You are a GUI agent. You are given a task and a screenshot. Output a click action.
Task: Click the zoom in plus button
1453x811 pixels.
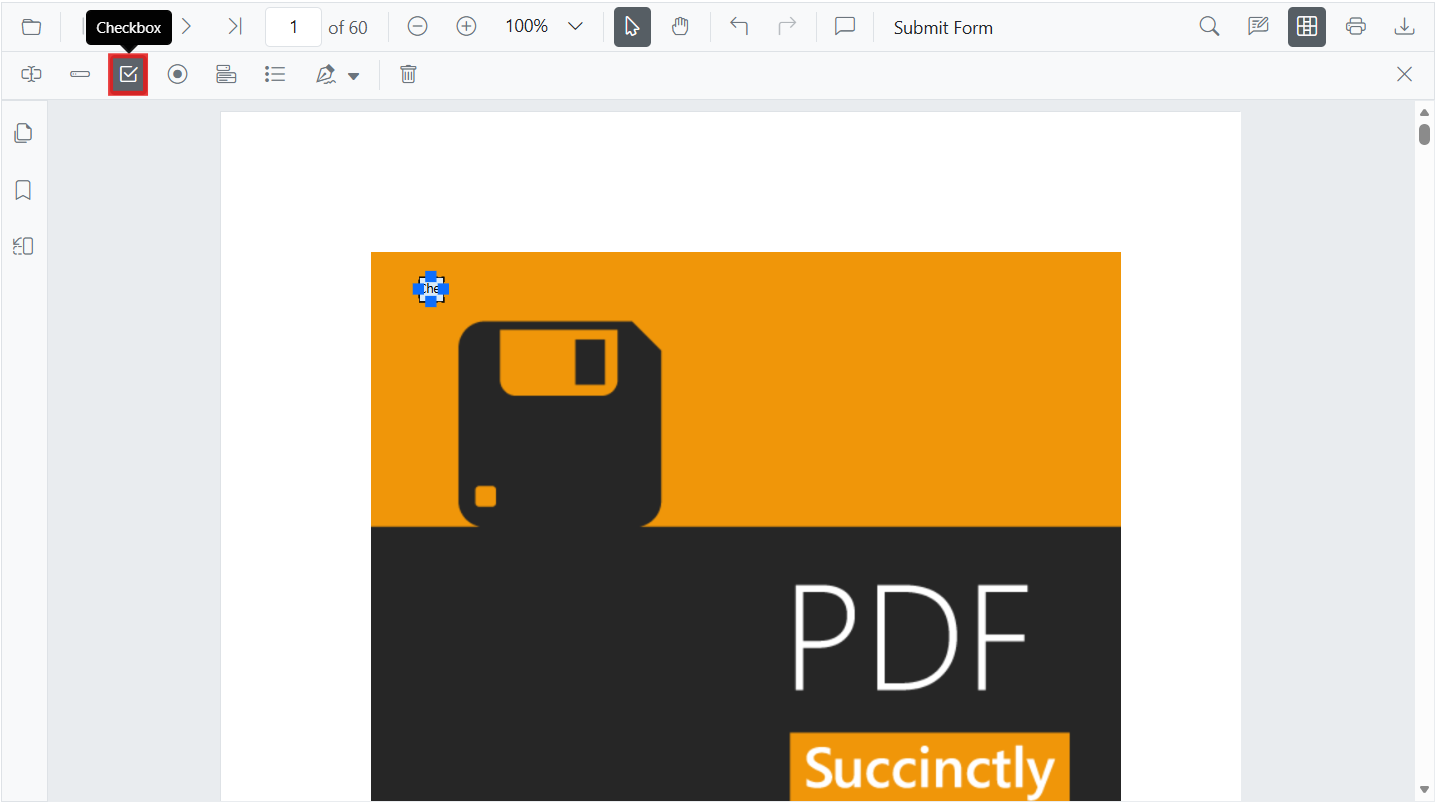point(466,27)
